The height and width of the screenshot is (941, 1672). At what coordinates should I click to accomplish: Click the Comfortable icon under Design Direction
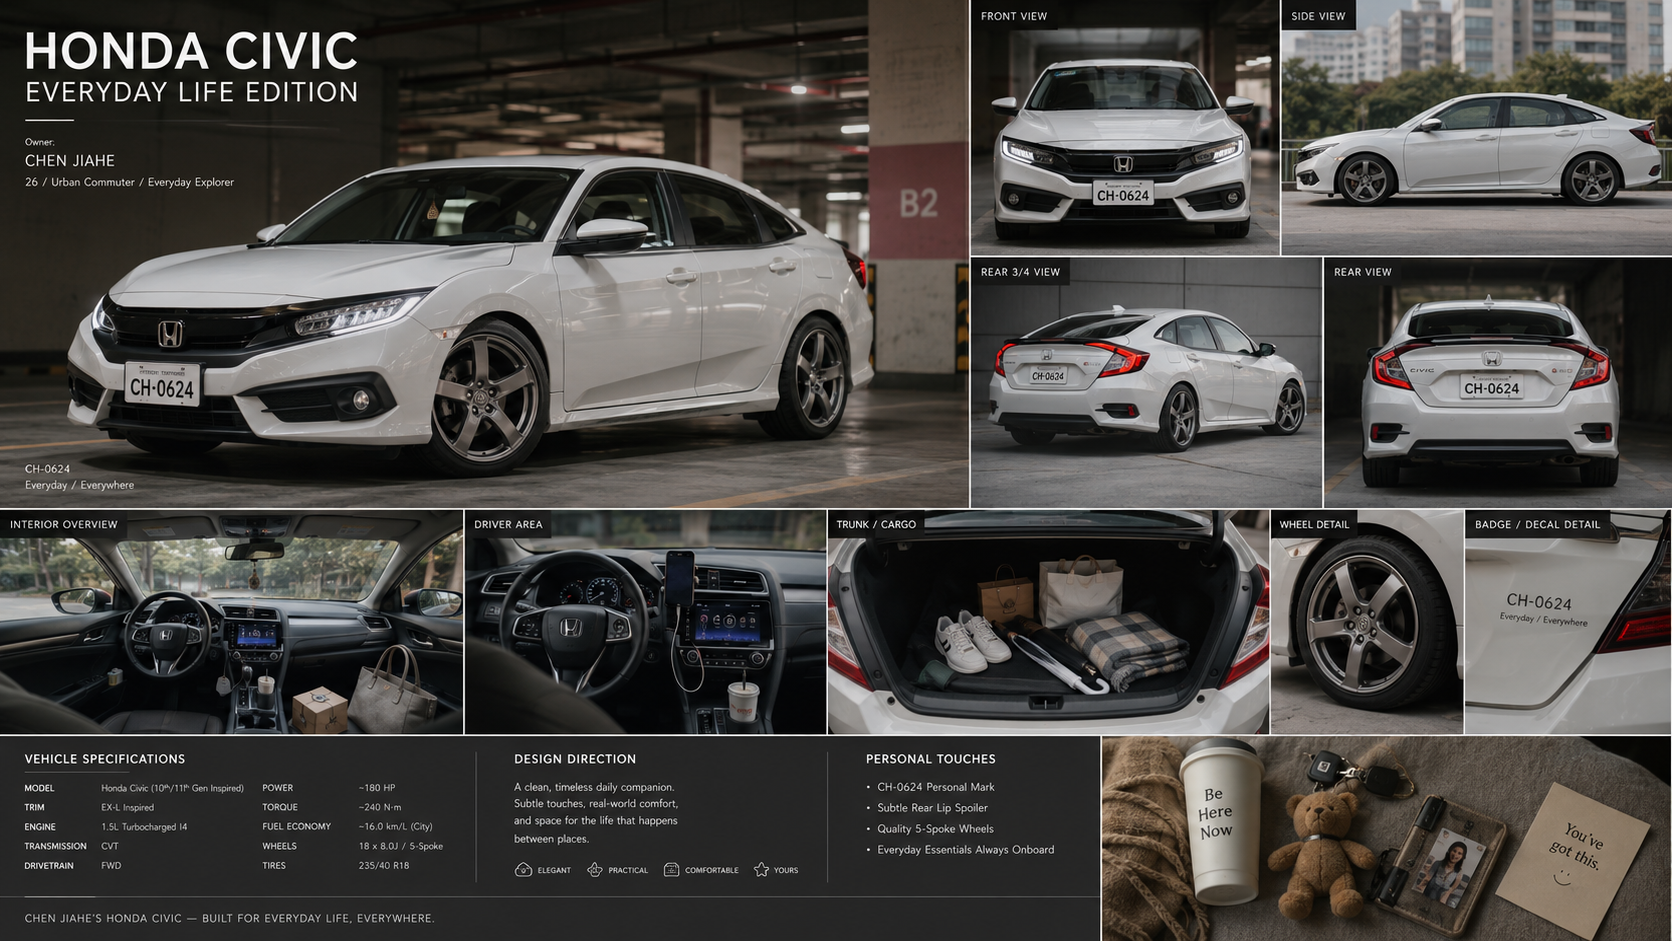tap(671, 870)
